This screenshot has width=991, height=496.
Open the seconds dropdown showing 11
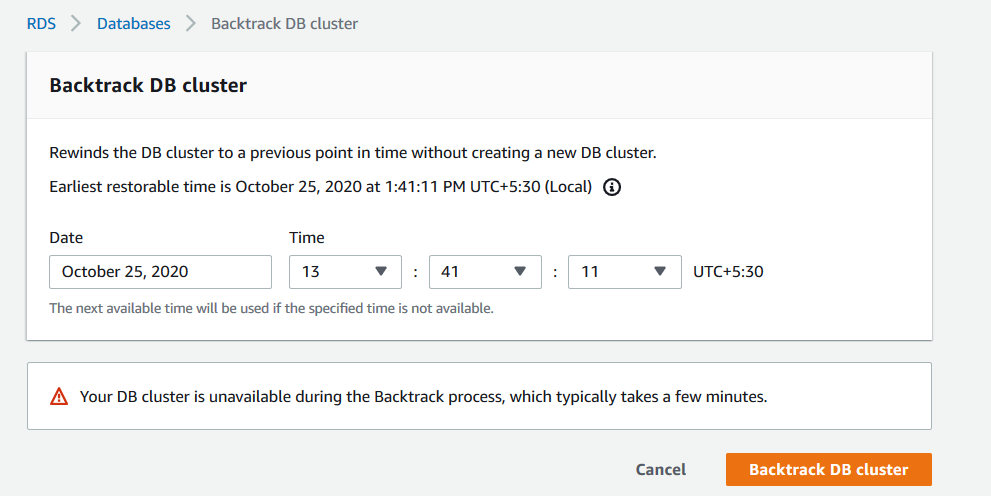[625, 271]
